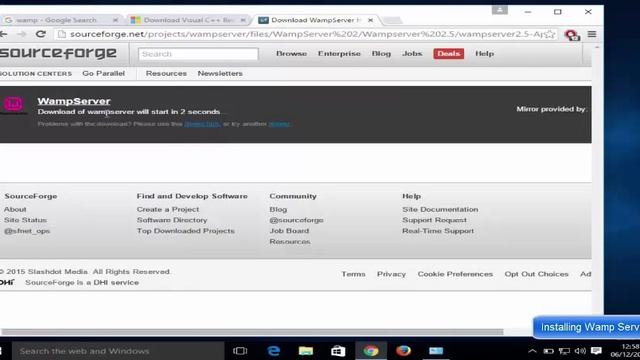
Task: Open the Create a Project link
Action: 168,209
